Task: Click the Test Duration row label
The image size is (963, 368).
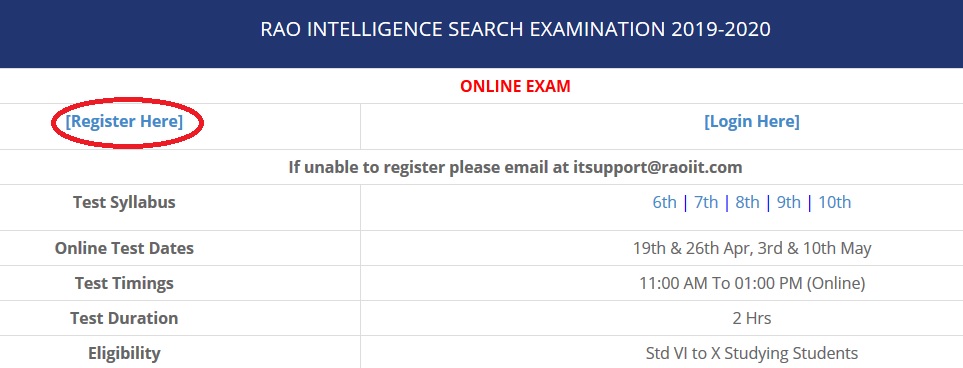Action: click(x=124, y=318)
